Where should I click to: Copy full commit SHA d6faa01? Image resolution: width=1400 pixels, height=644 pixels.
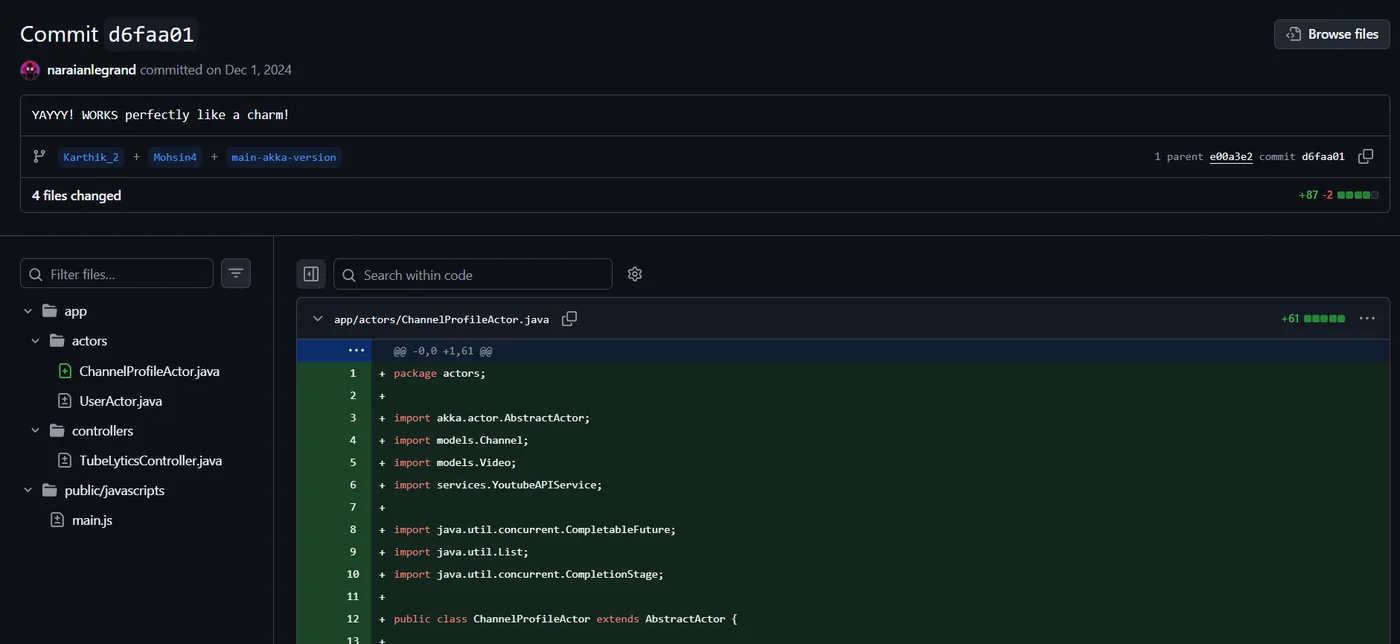1366,156
